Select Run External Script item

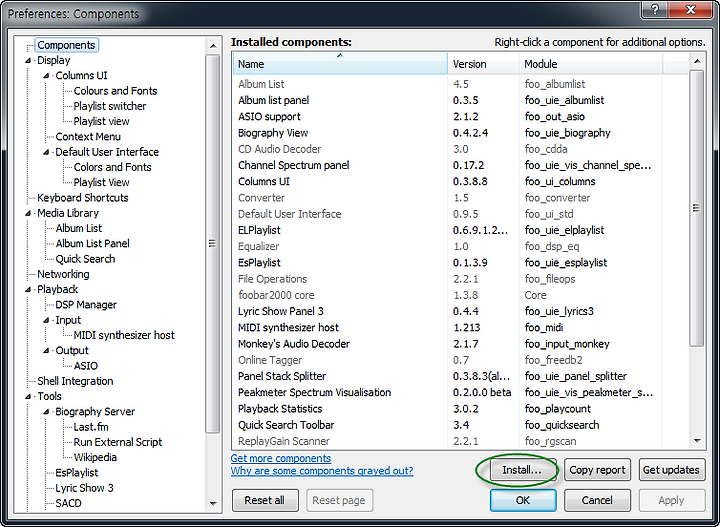pyautogui.click(x=118, y=442)
